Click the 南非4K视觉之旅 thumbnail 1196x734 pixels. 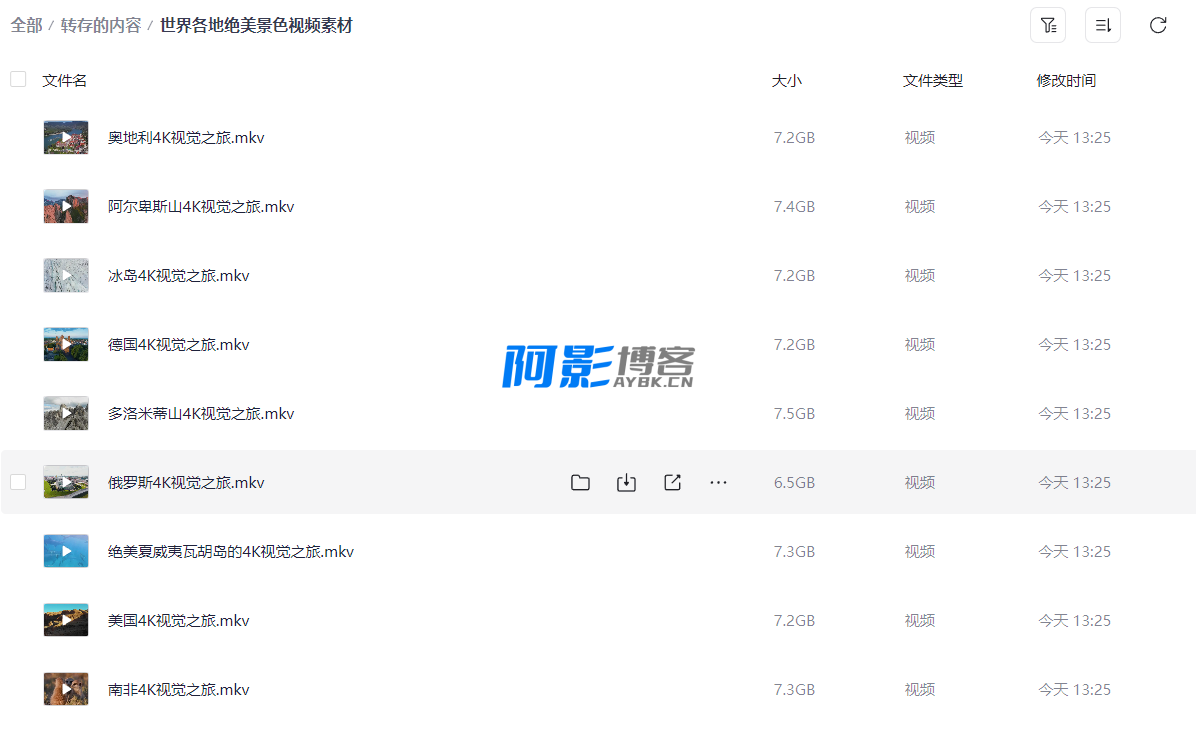point(66,690)
